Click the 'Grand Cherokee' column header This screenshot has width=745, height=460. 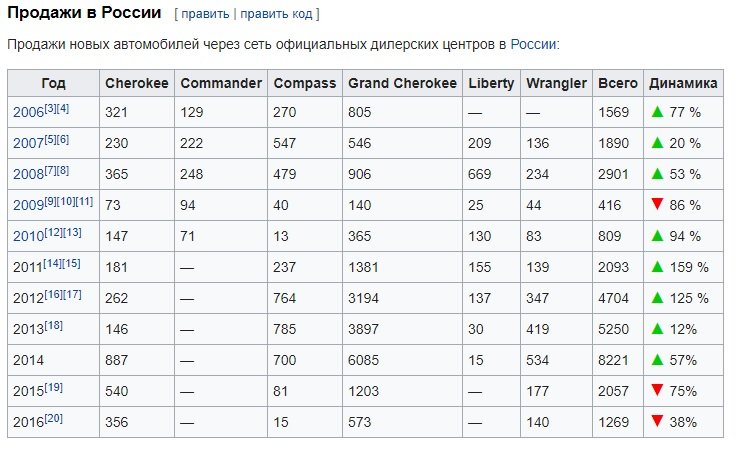click(x=402, y=83)
